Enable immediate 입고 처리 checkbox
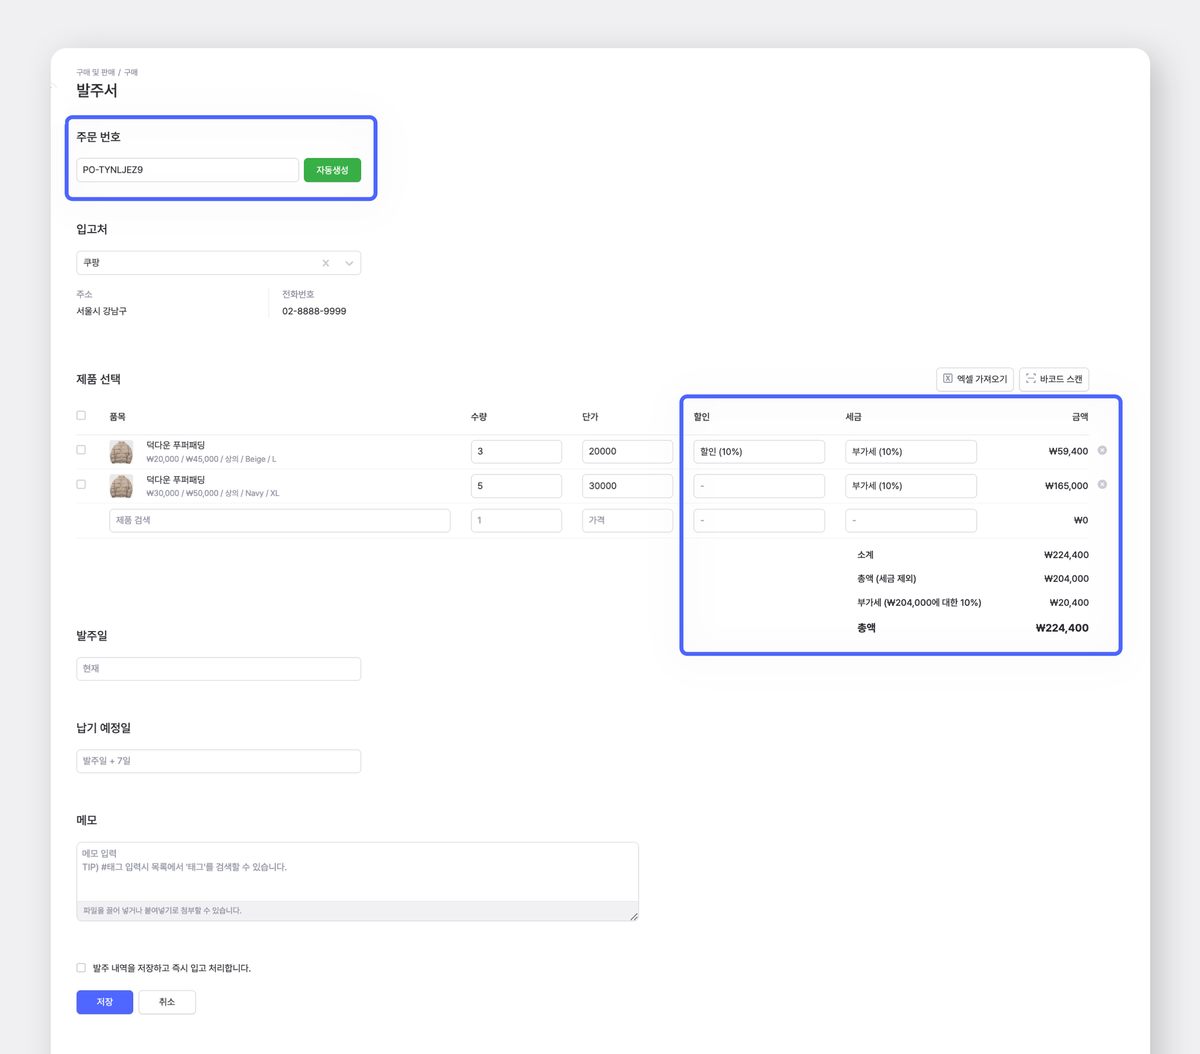Viewport: 1200px width, 1054px height. pyautogui.click(x=81, y=968)
